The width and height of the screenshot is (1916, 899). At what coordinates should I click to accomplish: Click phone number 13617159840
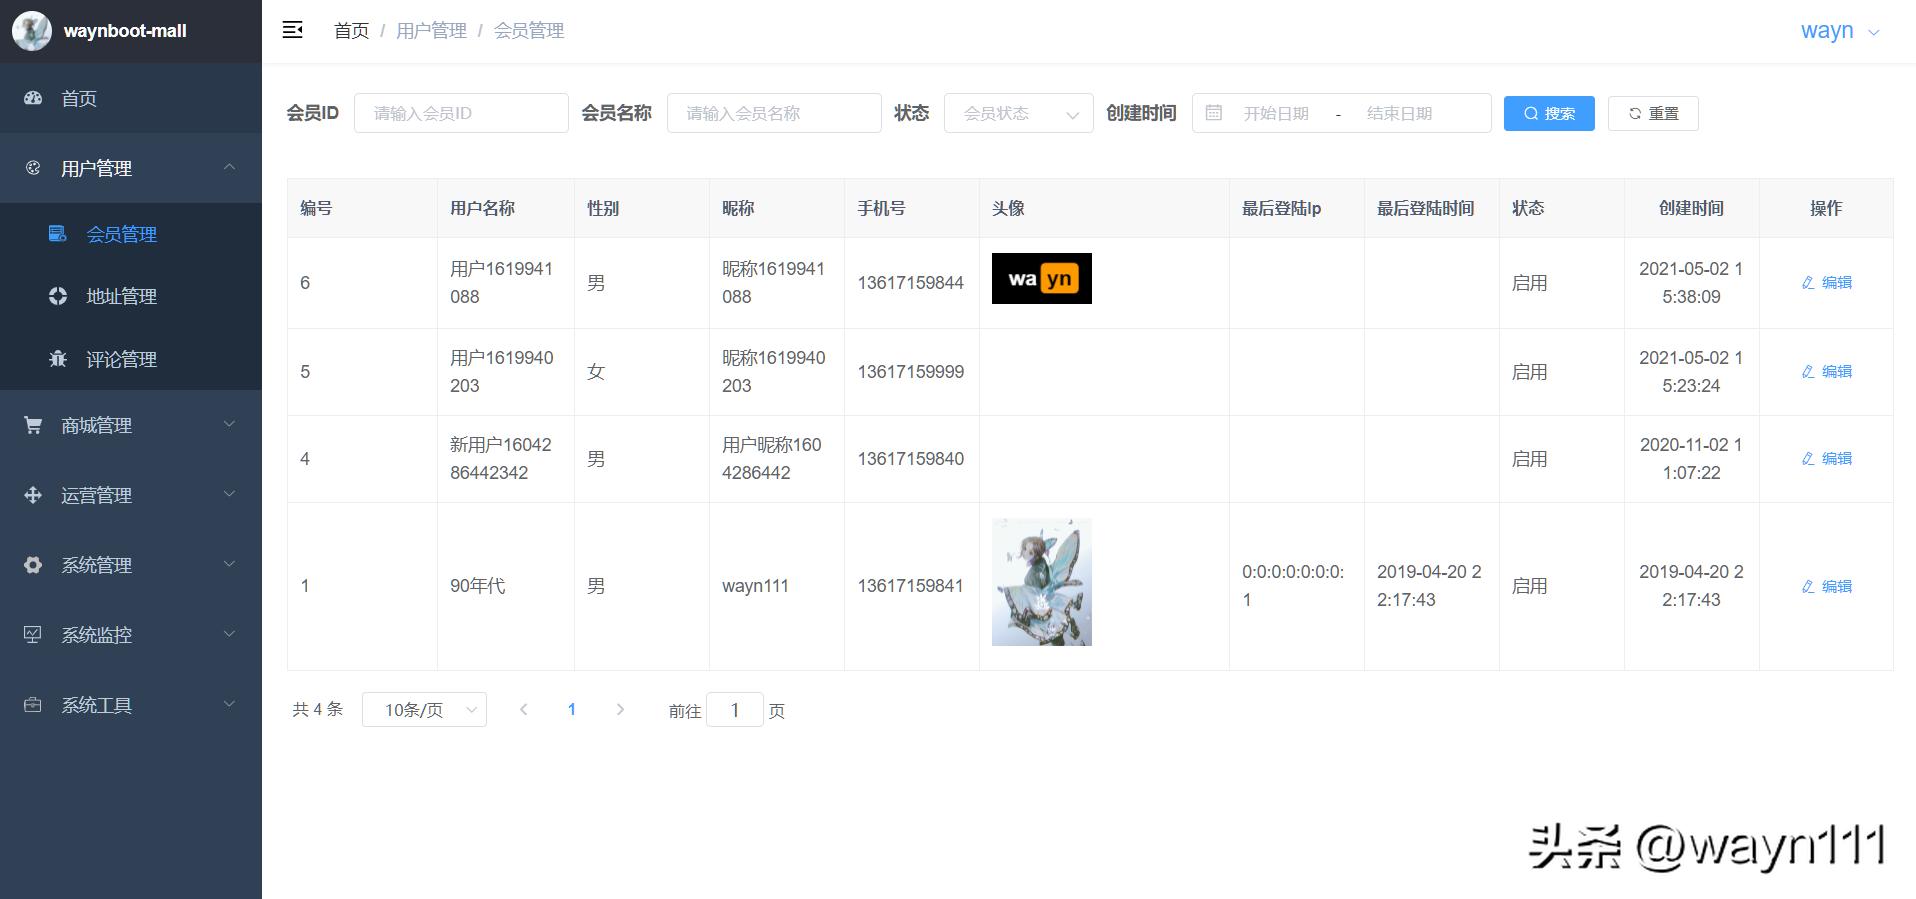pos(910,459)
